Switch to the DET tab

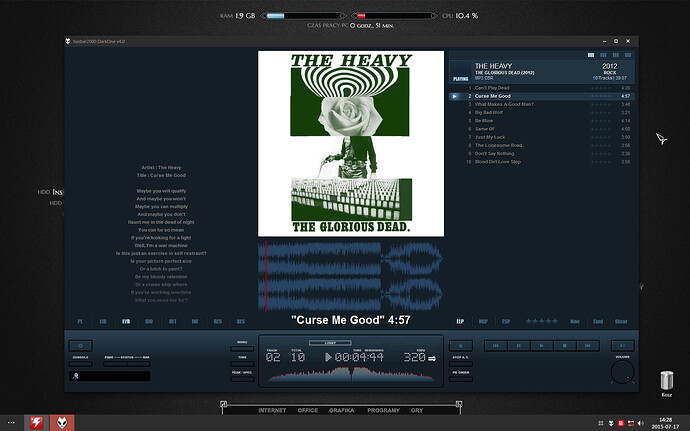click(x=172, y=321)
